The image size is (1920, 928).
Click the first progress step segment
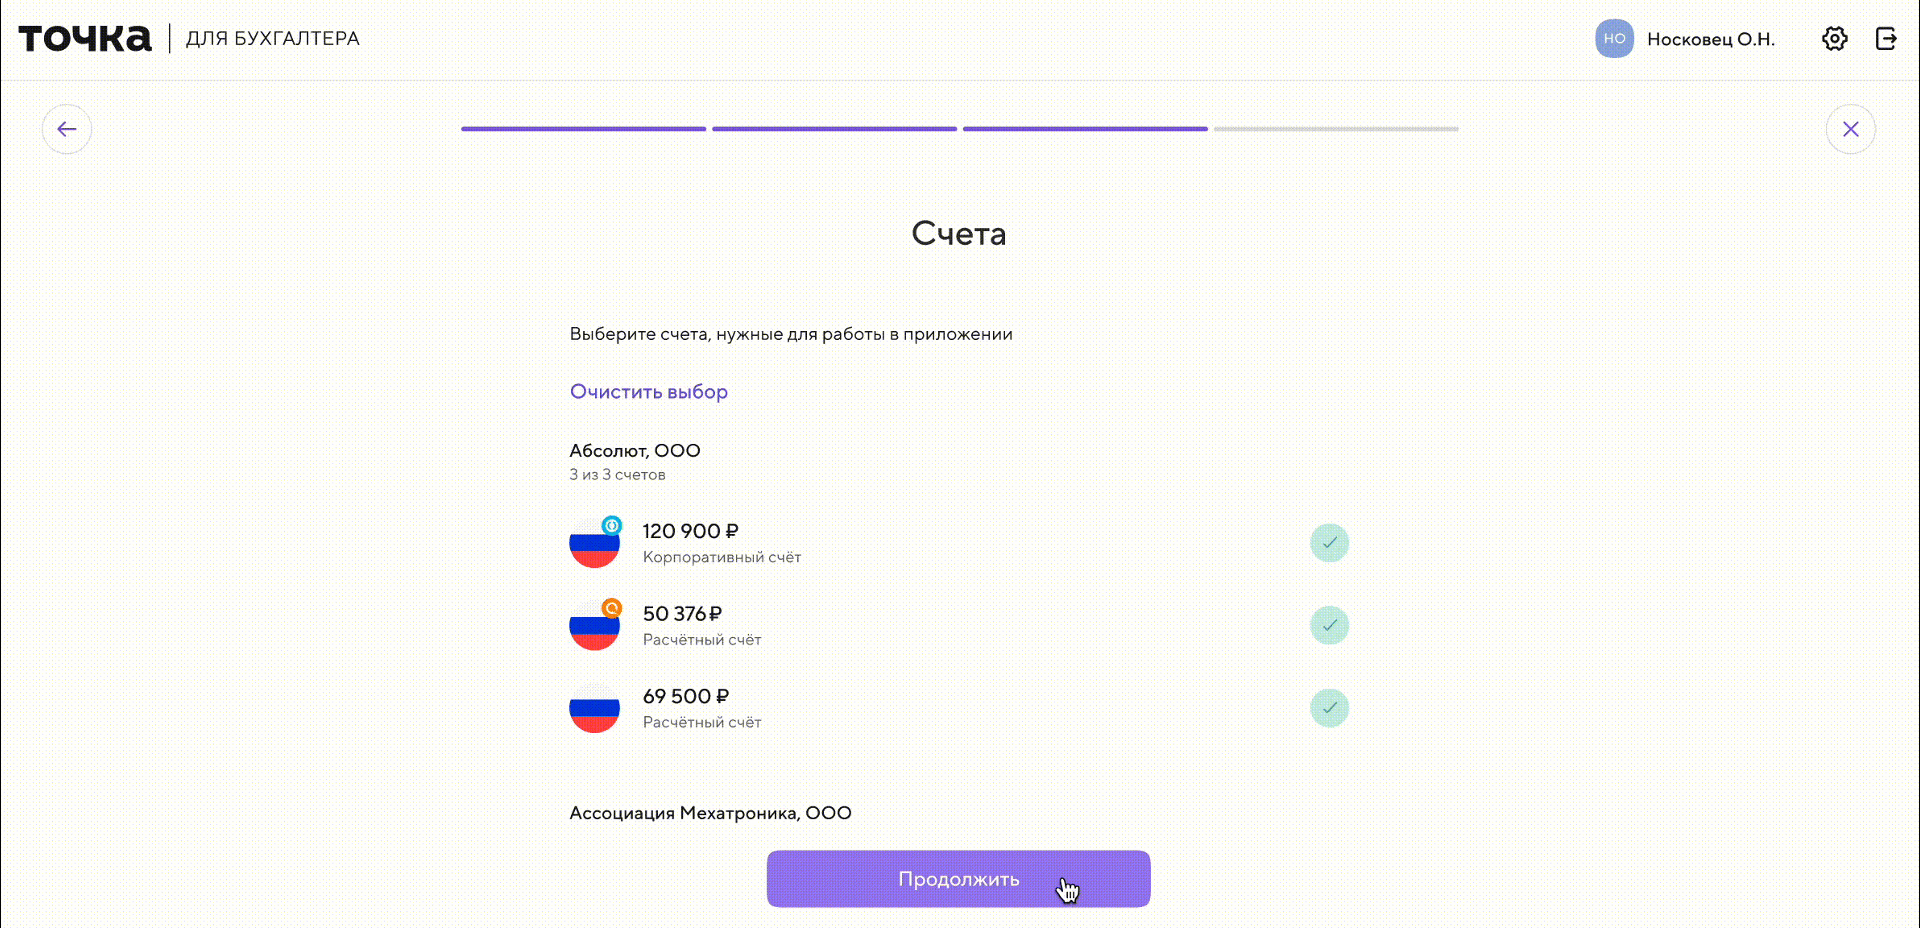583,129
